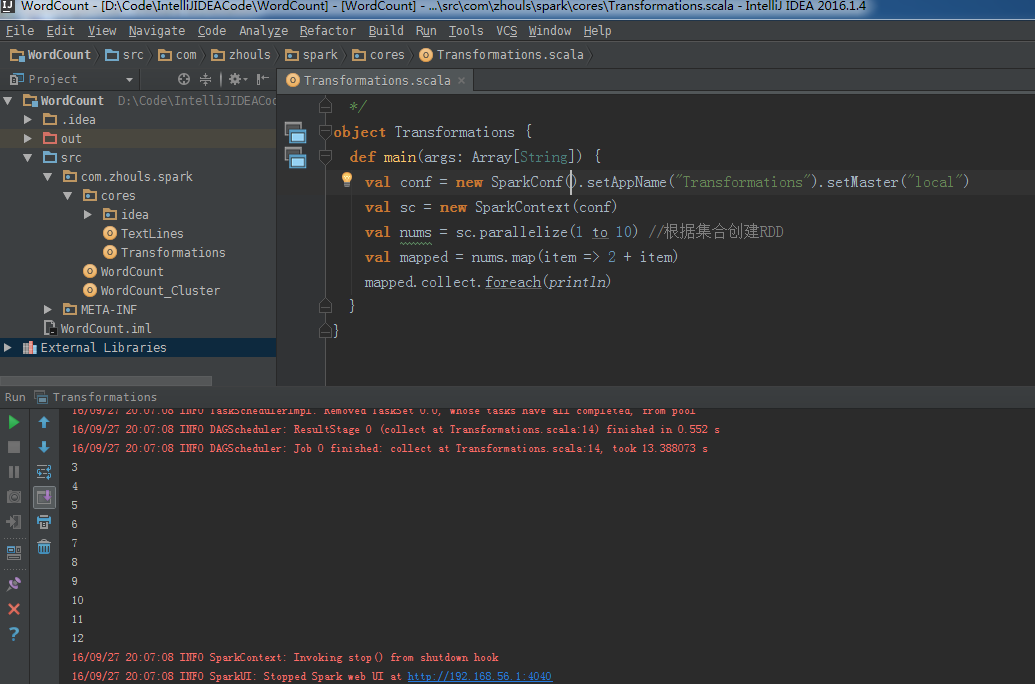Collapse the com.zhouls.spark package arrow
Image resolution: width=1035 pixels, height=684 pixels.
pyautogui.click(x=48, y=177)
